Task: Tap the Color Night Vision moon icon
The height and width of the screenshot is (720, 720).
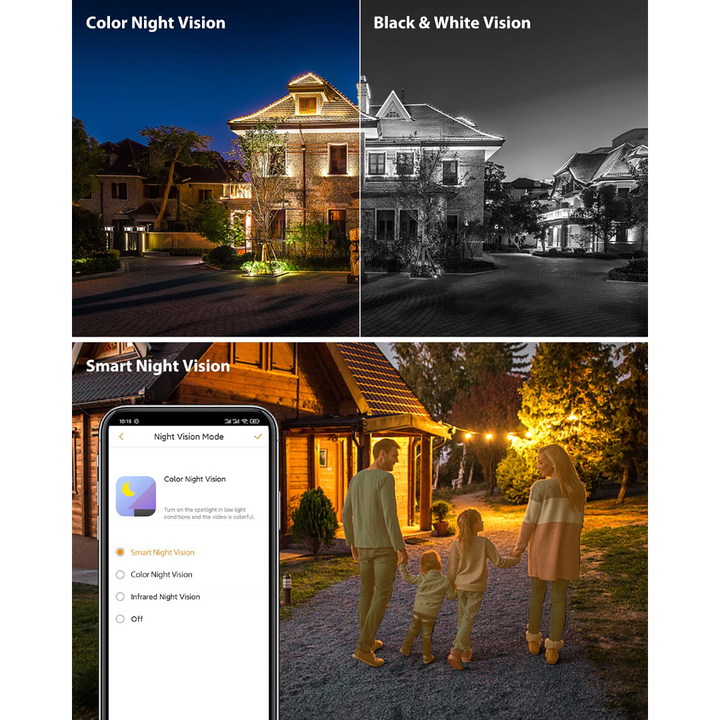Action: [136, 496]
